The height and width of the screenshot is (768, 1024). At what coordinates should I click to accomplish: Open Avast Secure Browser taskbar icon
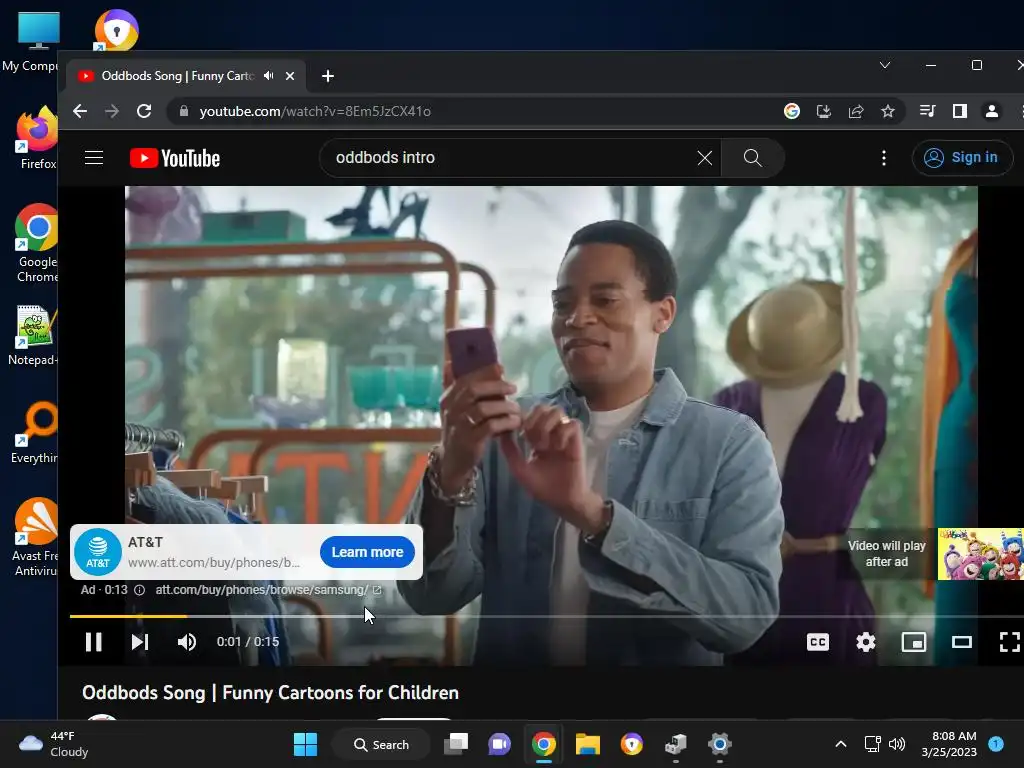[x=632, y=744]
